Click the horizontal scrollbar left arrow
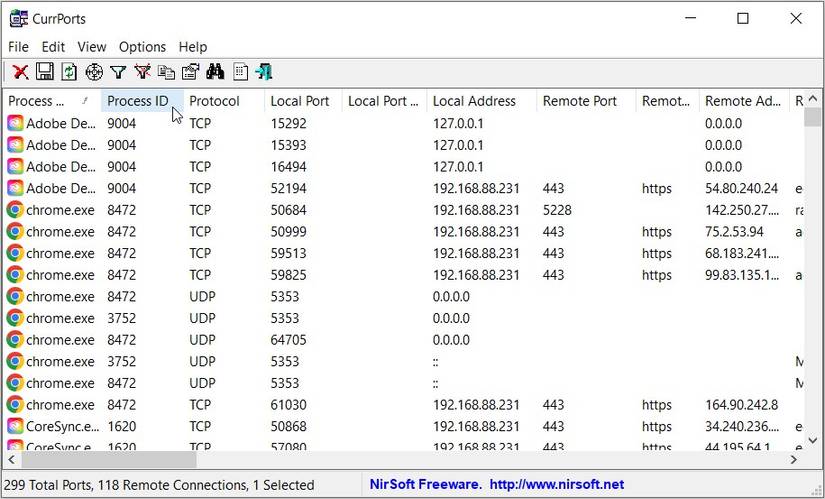Screen dimensions: 825x499 click(x=12, y=460)
